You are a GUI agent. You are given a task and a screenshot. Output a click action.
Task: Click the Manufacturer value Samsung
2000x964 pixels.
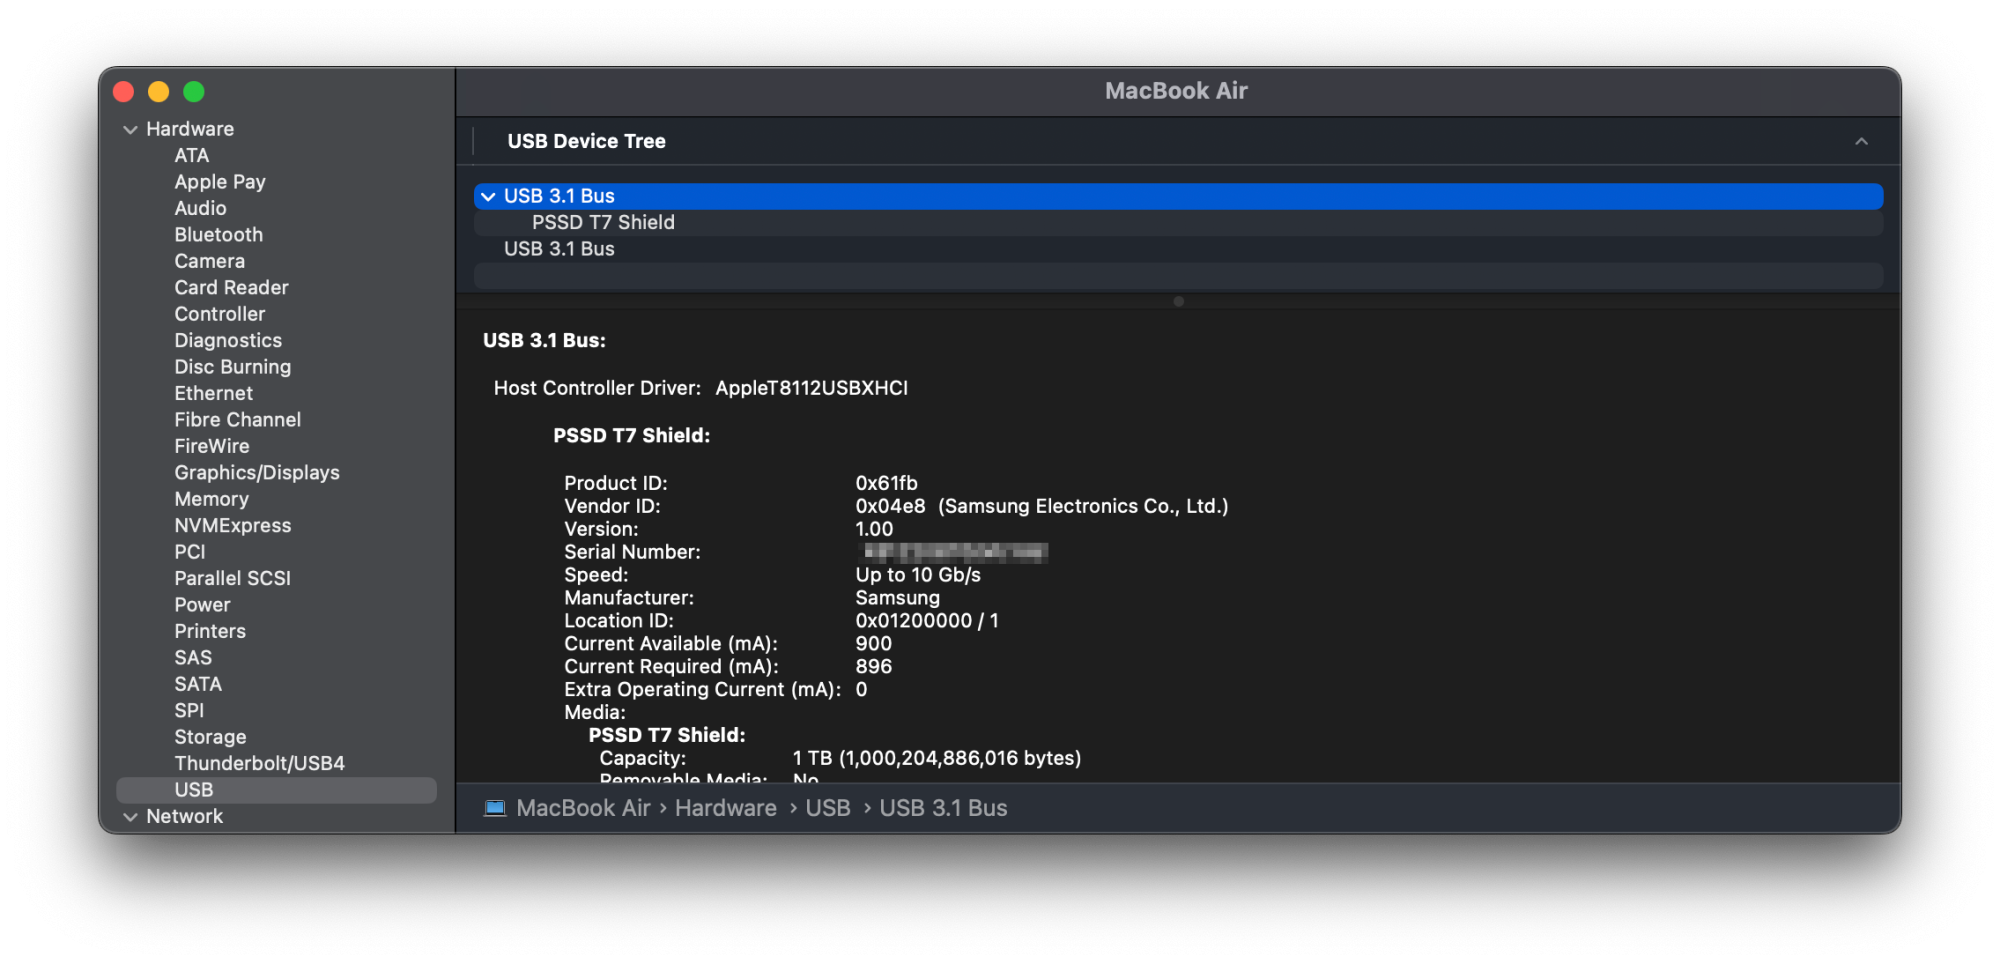click(897, 598)
